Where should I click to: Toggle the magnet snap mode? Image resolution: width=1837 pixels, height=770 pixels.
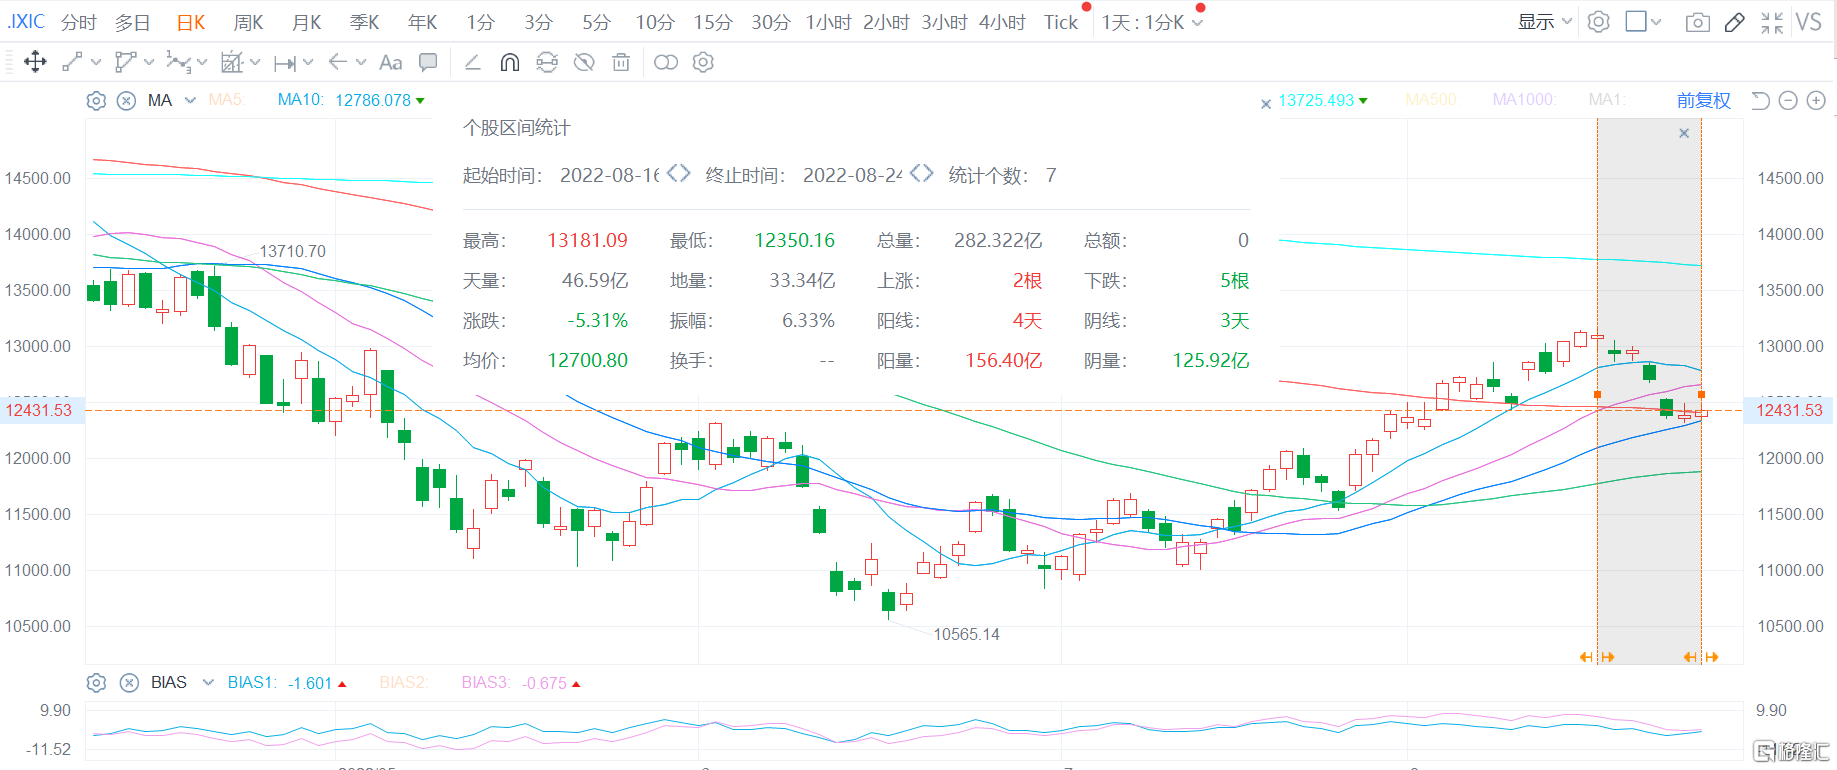point(509,62)
